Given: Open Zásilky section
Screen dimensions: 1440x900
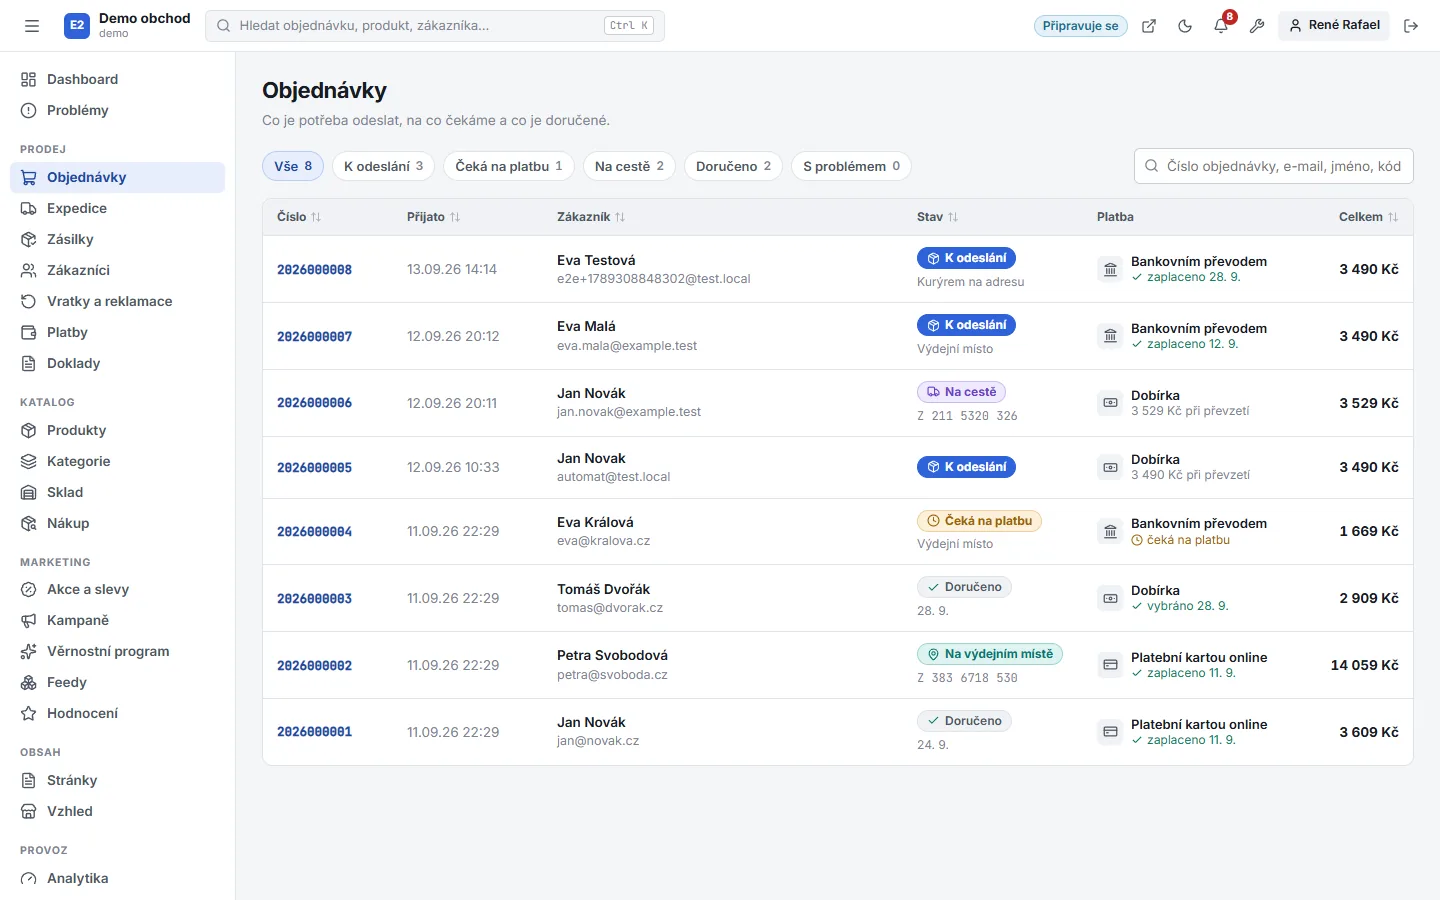Looking at the screenshot, I should coord(117,239).
